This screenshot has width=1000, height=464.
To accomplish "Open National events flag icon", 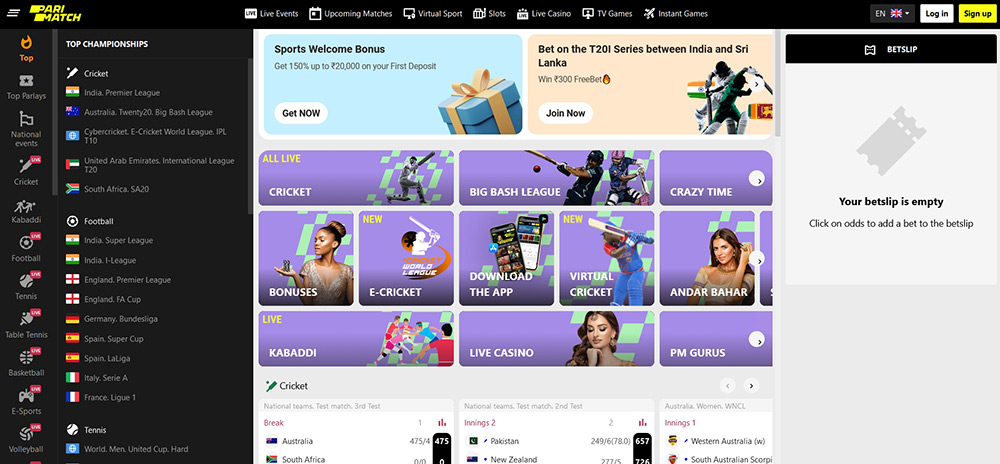I will [26, 119].
